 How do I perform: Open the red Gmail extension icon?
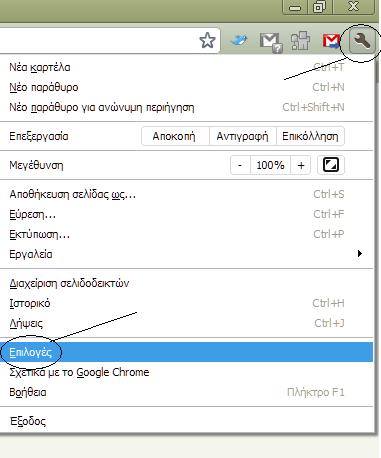click(331, 41)
